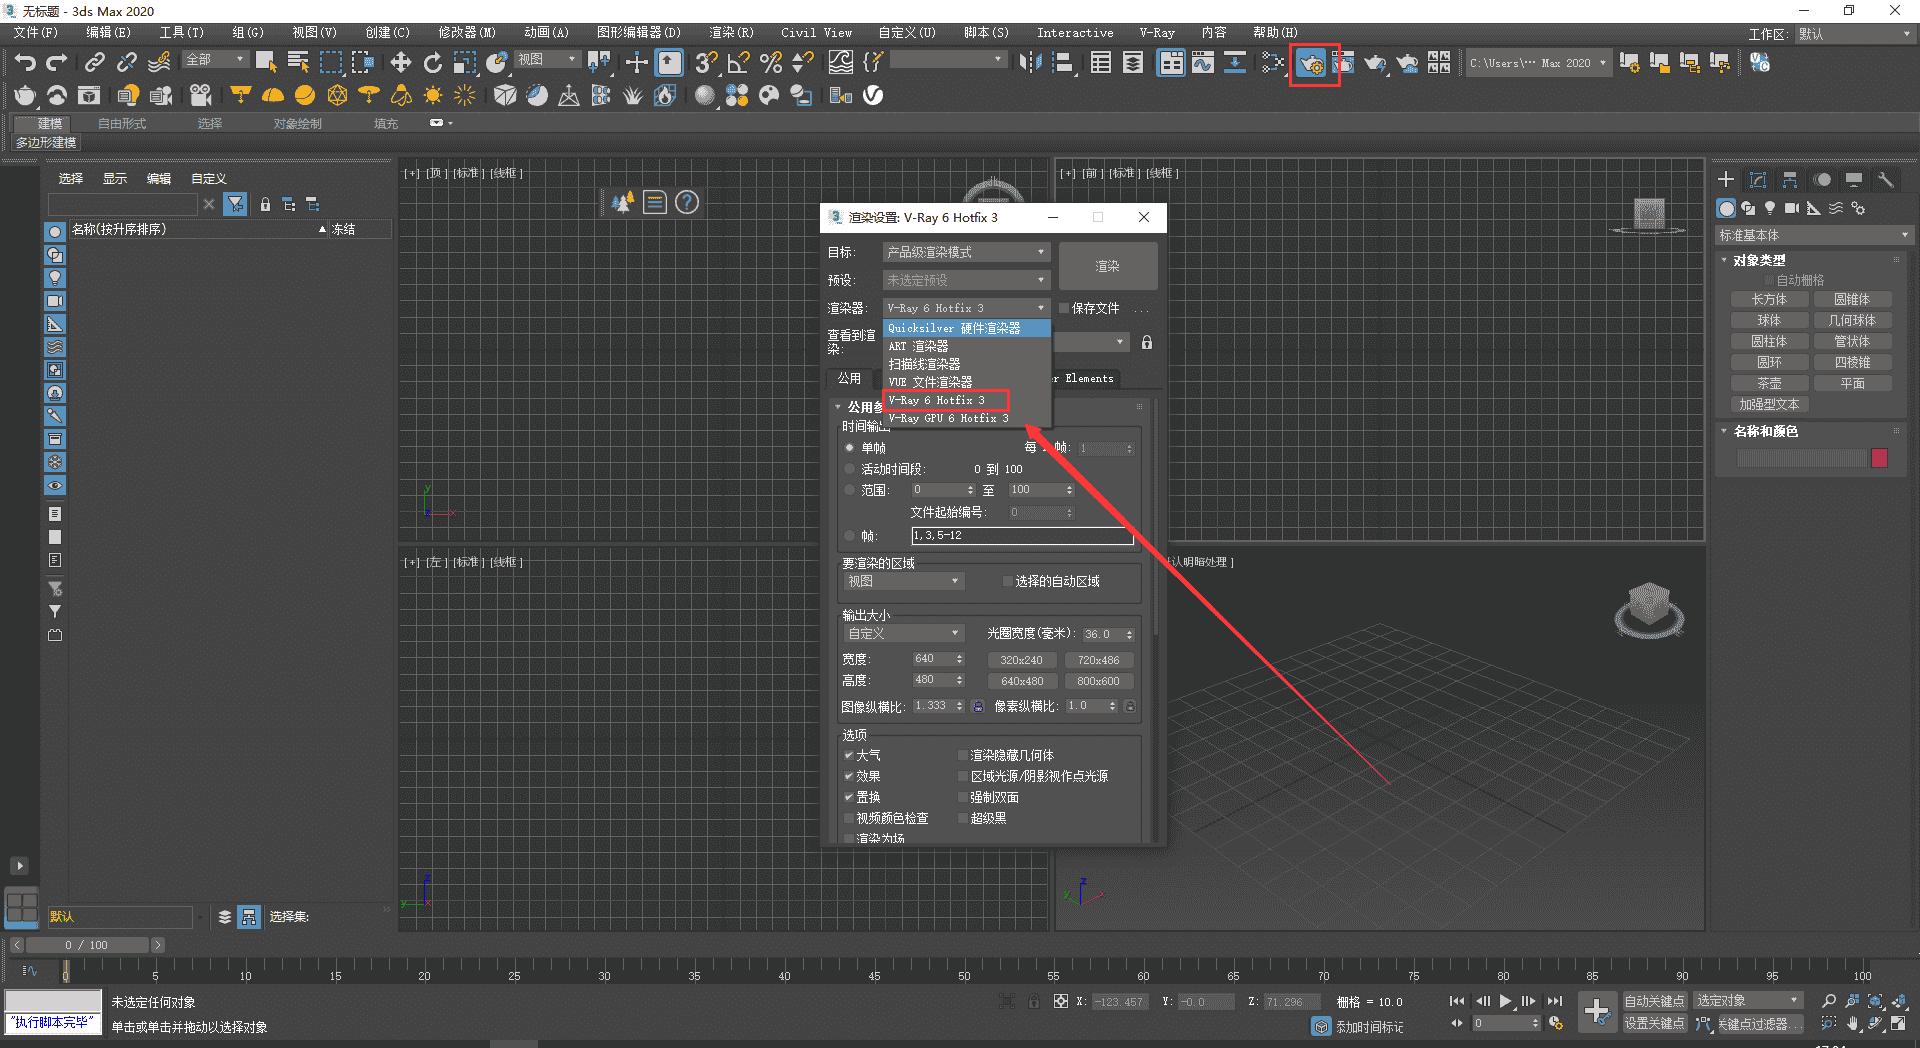This screenshot has height=1048, width=1920.
Task: Uncheck the 效果 option
Action: (x=849, y=776)
